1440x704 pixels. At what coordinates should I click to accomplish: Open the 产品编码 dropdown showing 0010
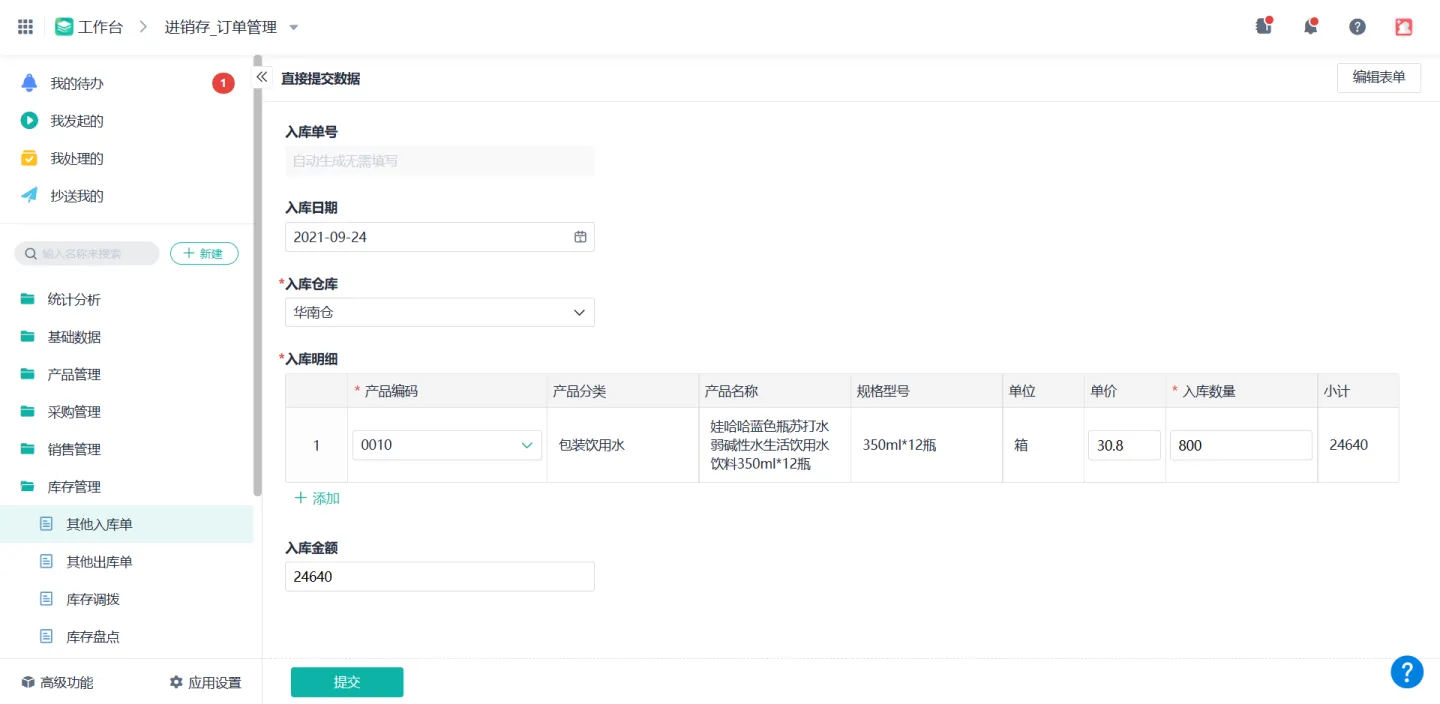(447, 445)
